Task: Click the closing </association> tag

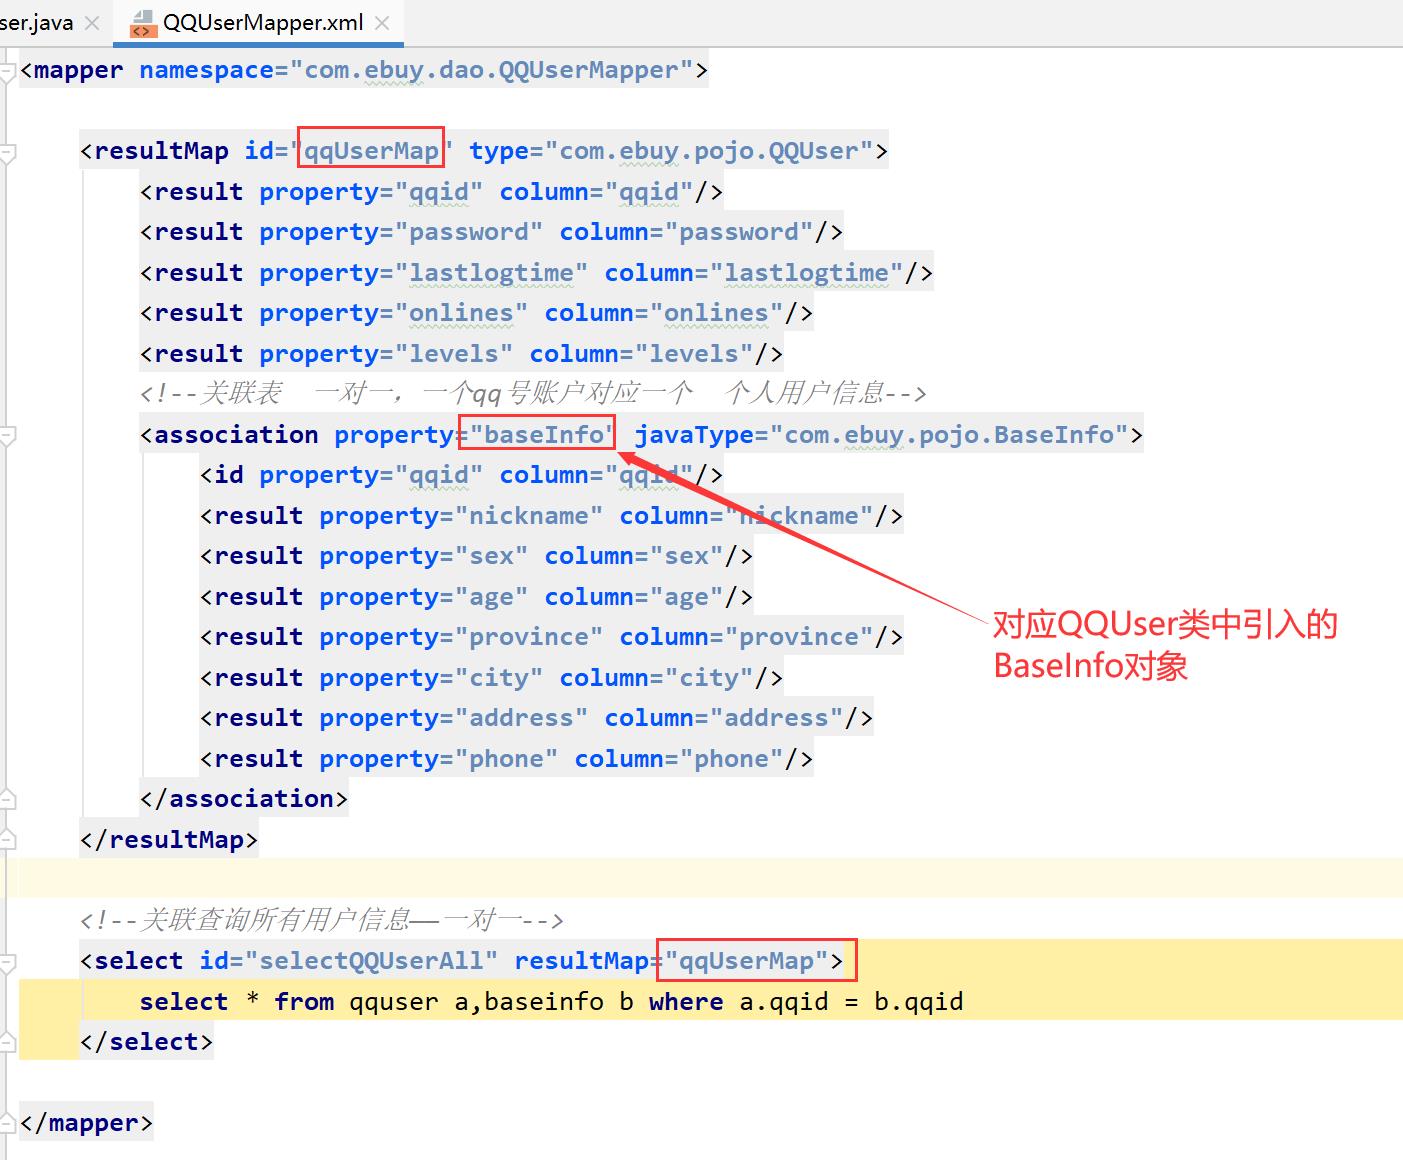Action: (244, 799)
